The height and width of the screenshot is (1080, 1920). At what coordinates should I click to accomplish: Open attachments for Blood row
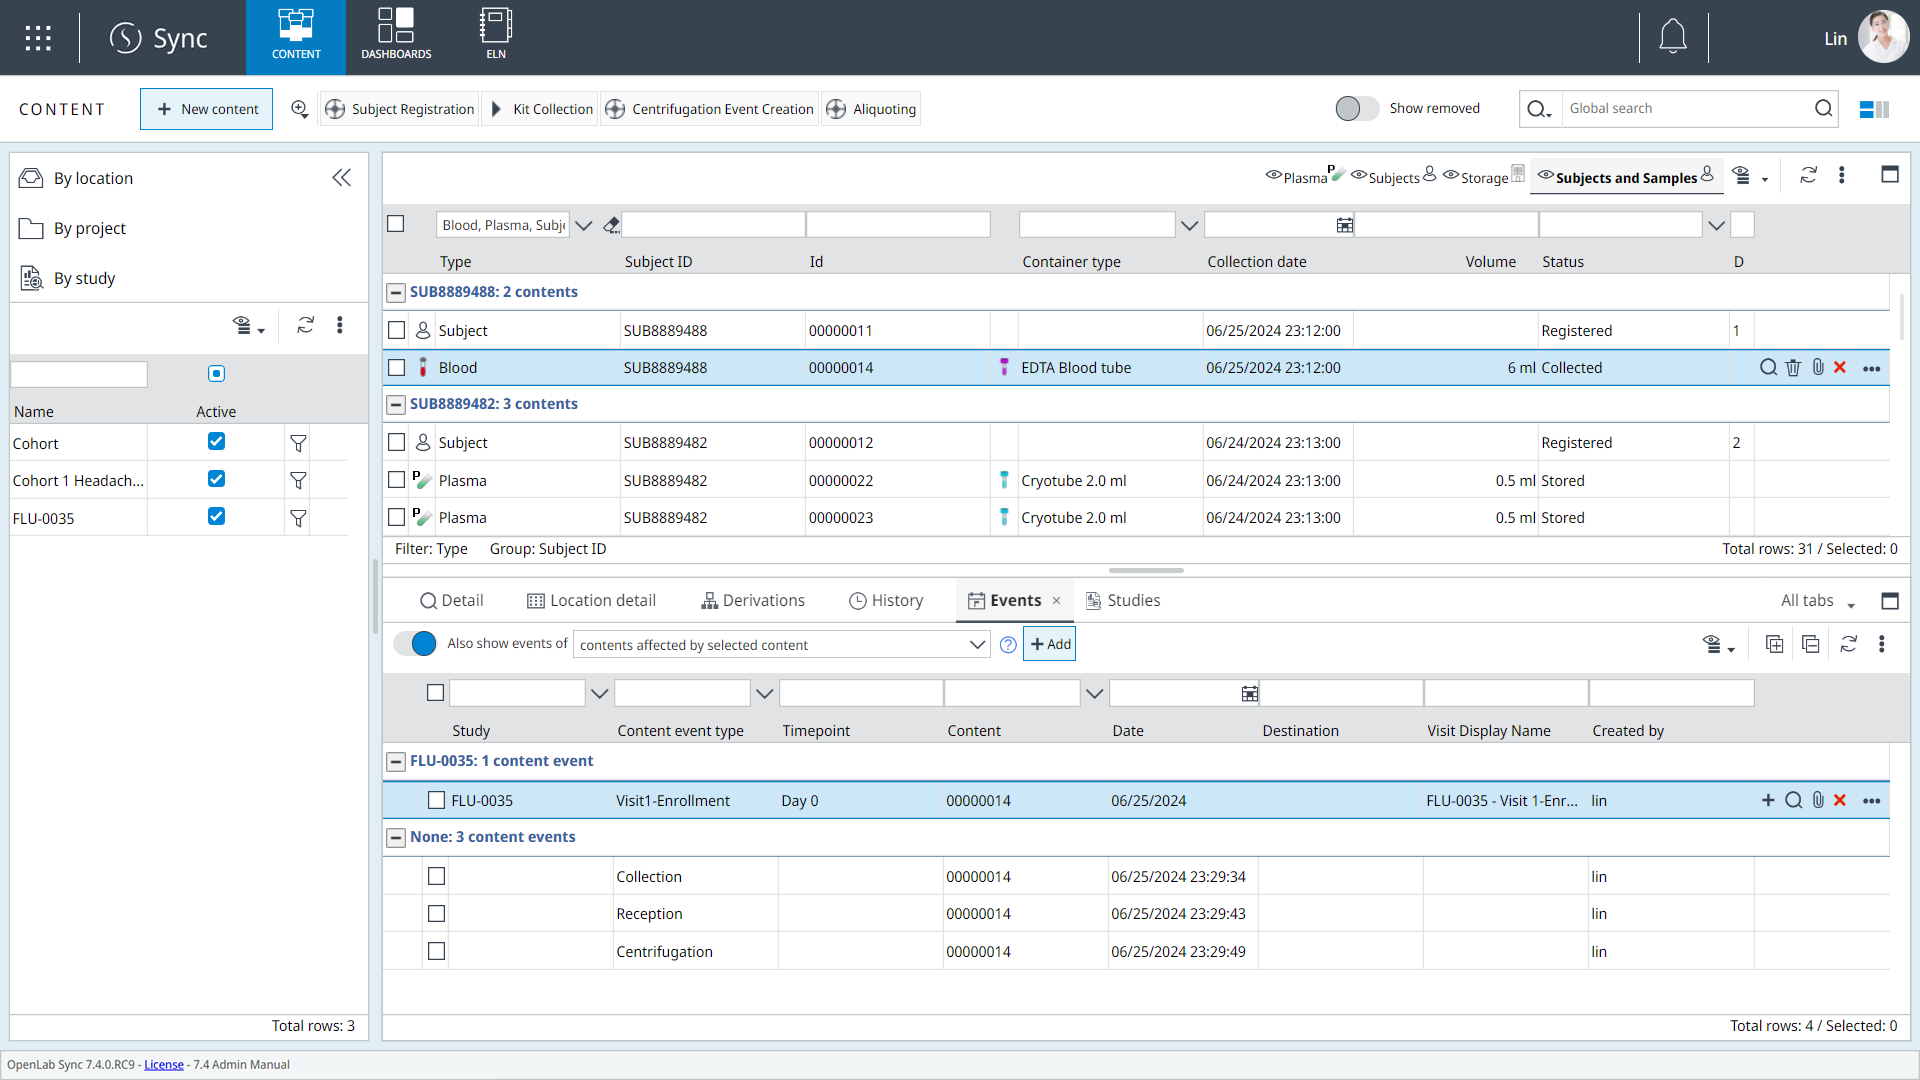(x=1818, y=368)
